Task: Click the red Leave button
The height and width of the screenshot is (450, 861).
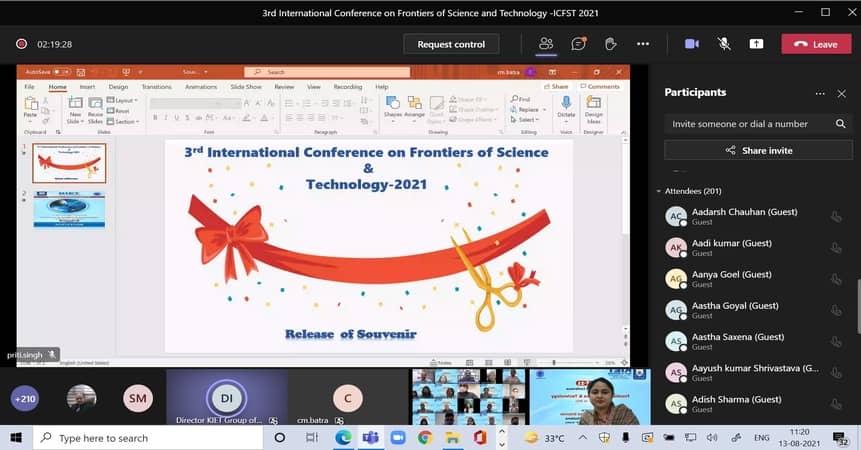Action: [x=815, y=44]
